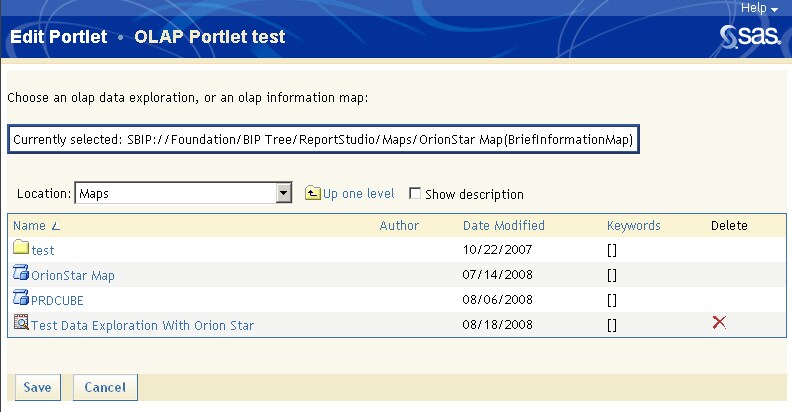Click the Currently selected path box

click(323, 139)
